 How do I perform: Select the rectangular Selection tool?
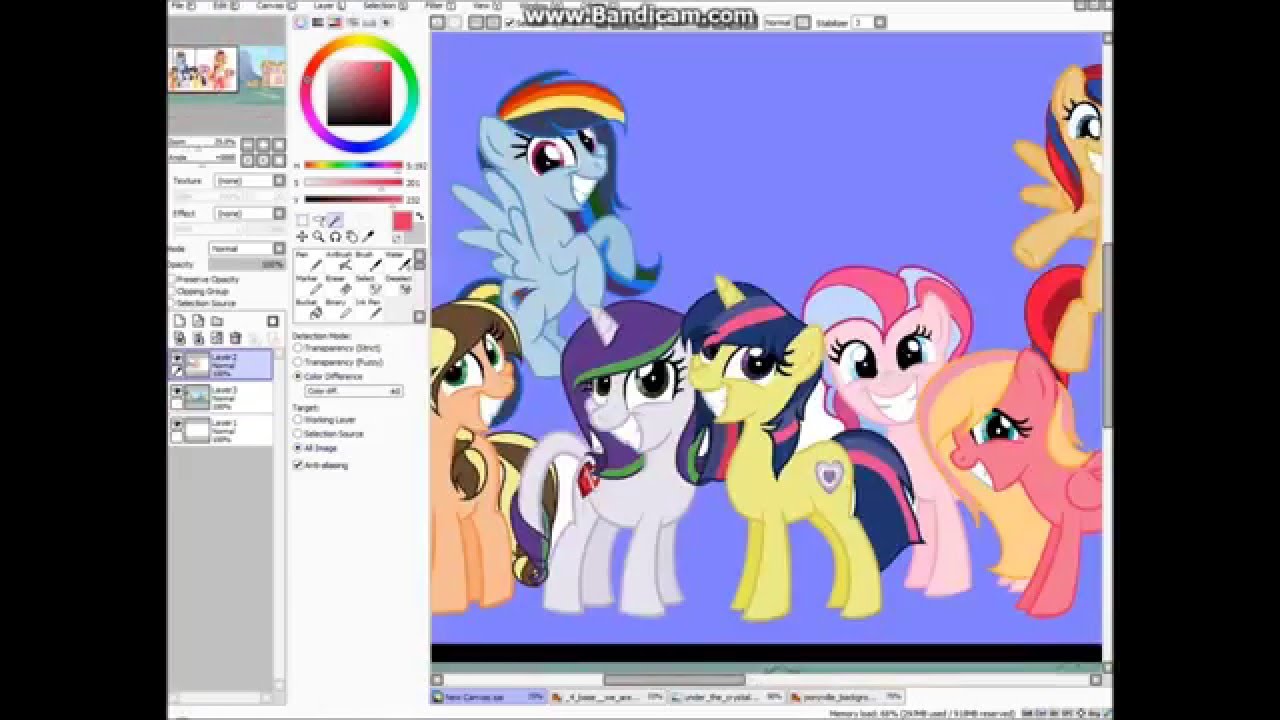click(302, 219)
